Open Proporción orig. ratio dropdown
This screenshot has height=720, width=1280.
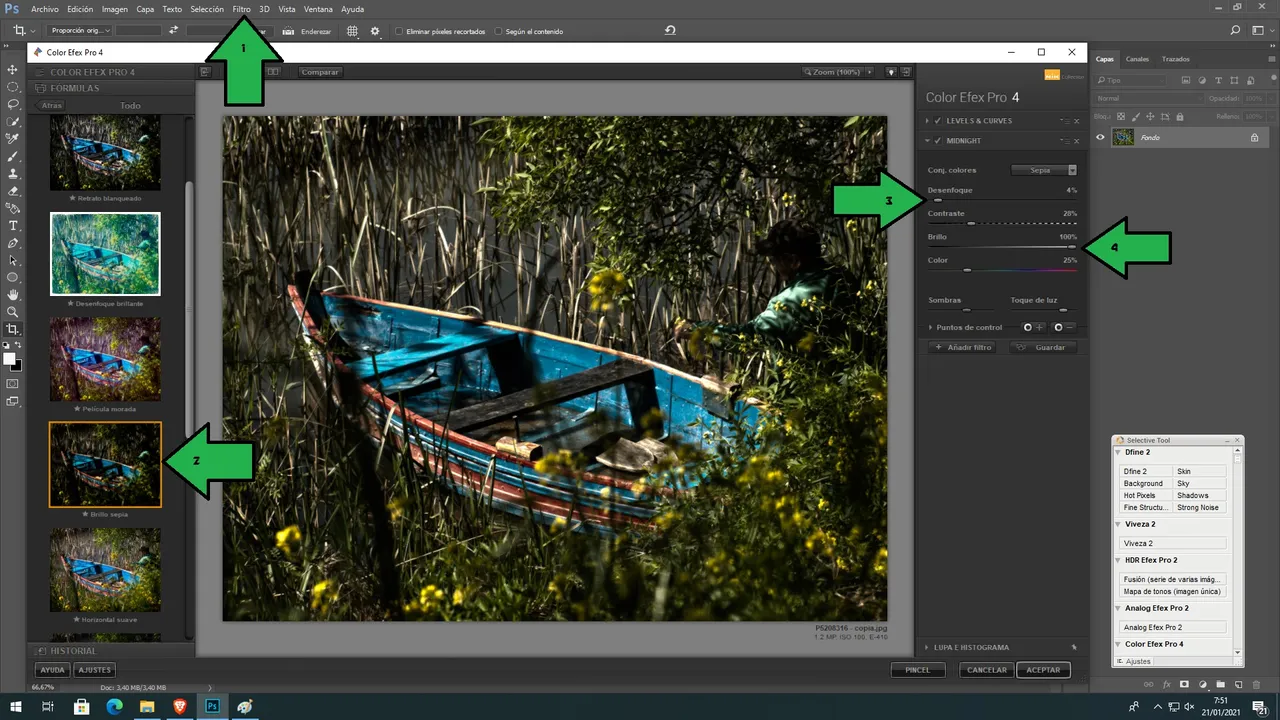click(80, 31)
